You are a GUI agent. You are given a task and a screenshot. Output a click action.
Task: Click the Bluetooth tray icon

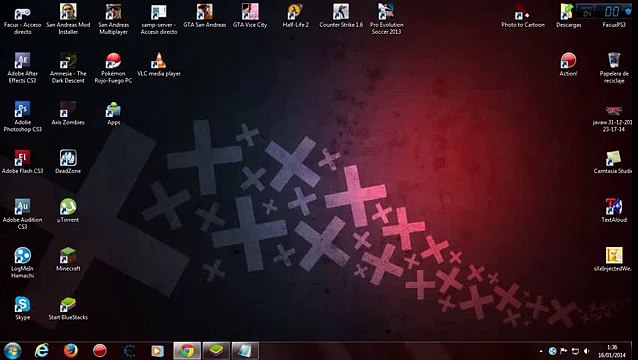tap(552, 351)
